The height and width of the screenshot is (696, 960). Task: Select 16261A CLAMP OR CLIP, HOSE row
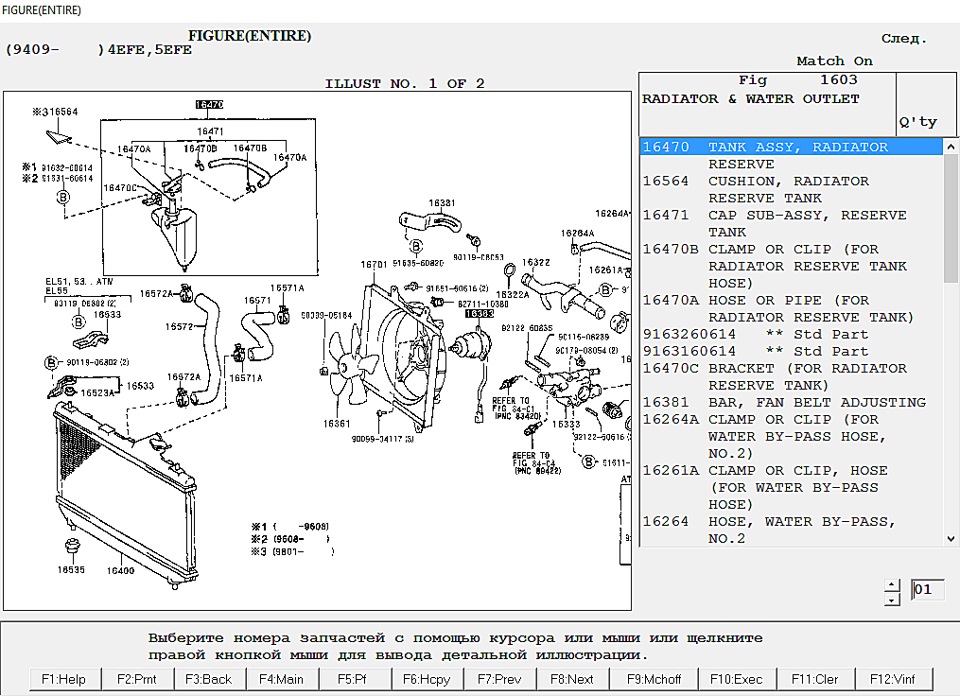(x=791, y=487)
